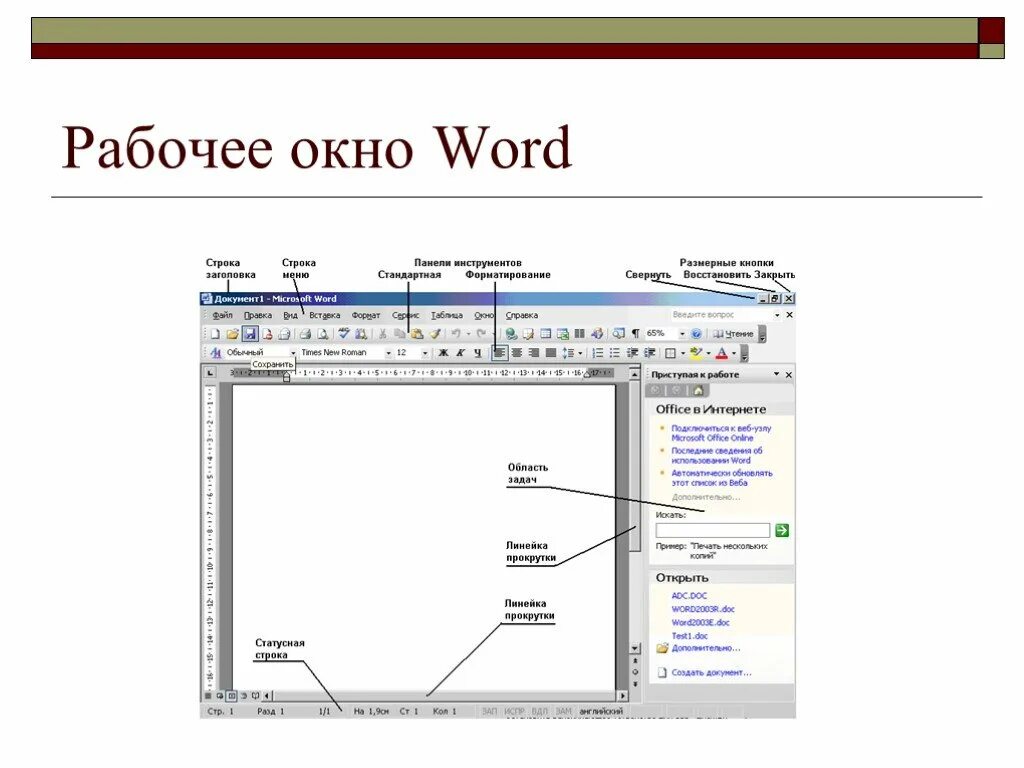Expand the font color palette arrow

[734, 353]
